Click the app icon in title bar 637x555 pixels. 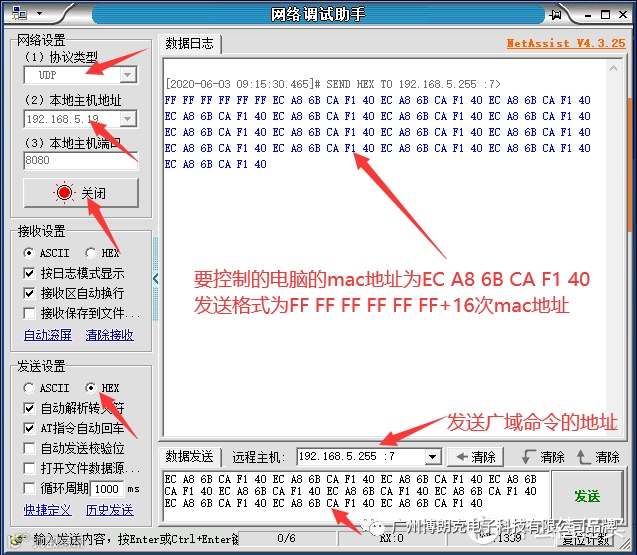19,13
